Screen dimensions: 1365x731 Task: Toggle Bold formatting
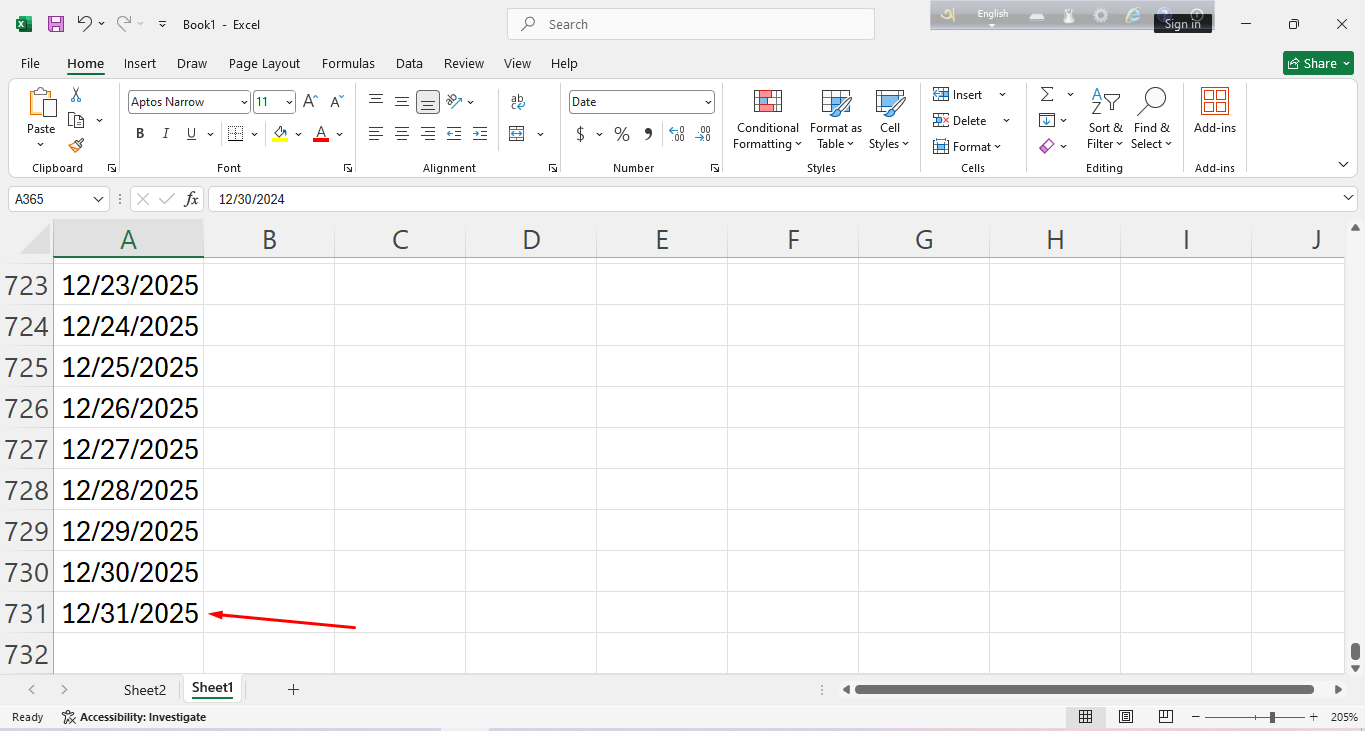point(140,134)
